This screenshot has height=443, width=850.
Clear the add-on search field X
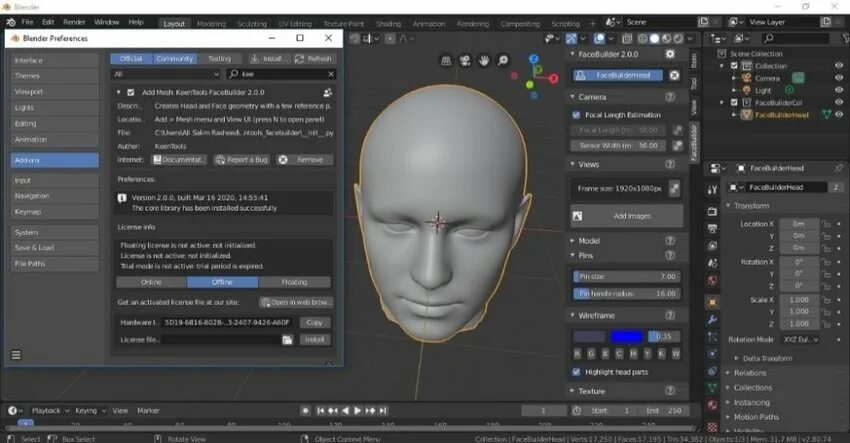[331, 74]
